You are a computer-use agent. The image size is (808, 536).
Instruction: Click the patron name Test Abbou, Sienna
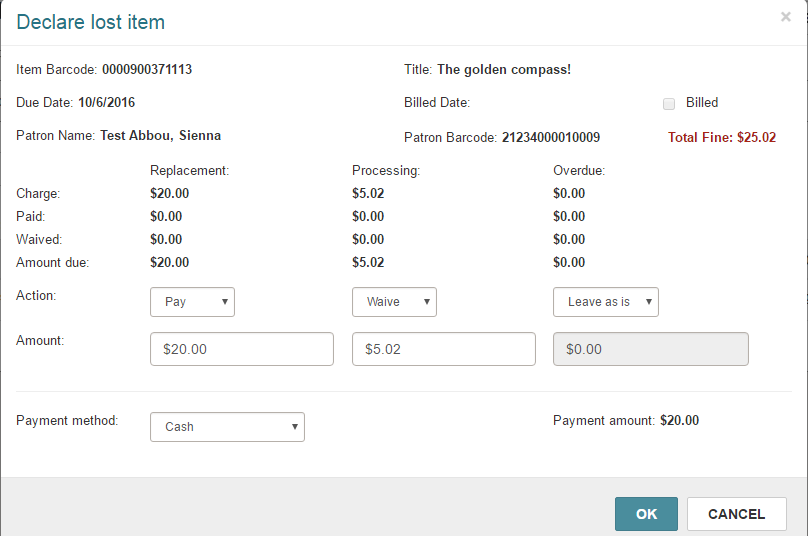(160, 135)
